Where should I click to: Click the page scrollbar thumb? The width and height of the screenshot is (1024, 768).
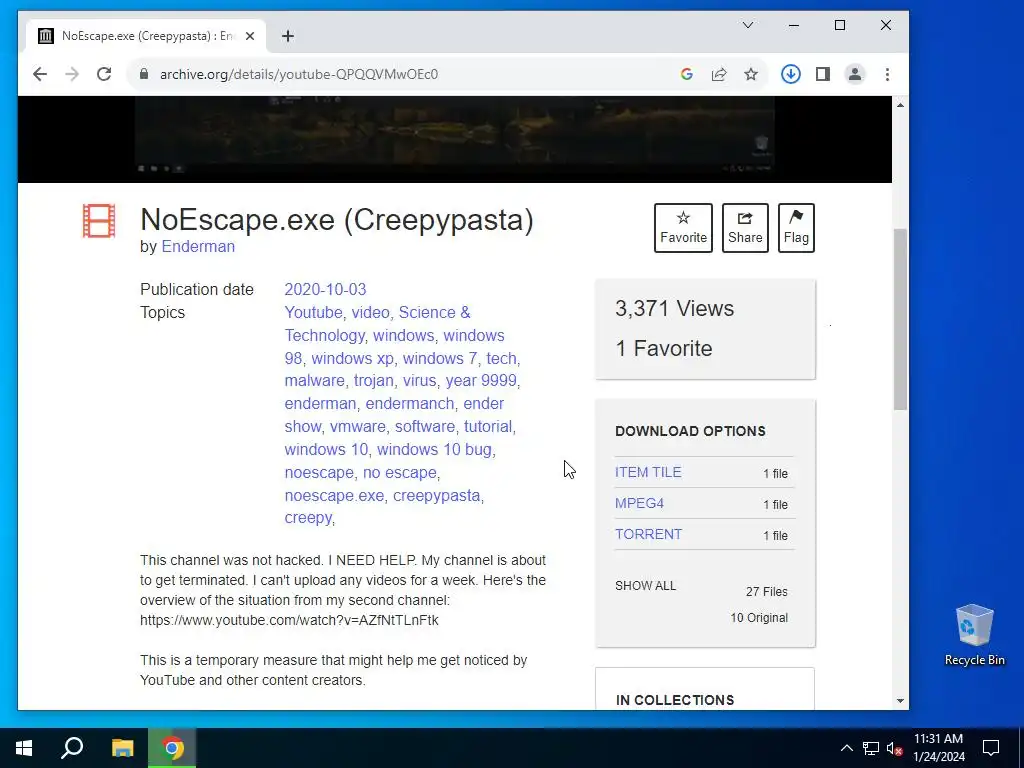[901, 319]
